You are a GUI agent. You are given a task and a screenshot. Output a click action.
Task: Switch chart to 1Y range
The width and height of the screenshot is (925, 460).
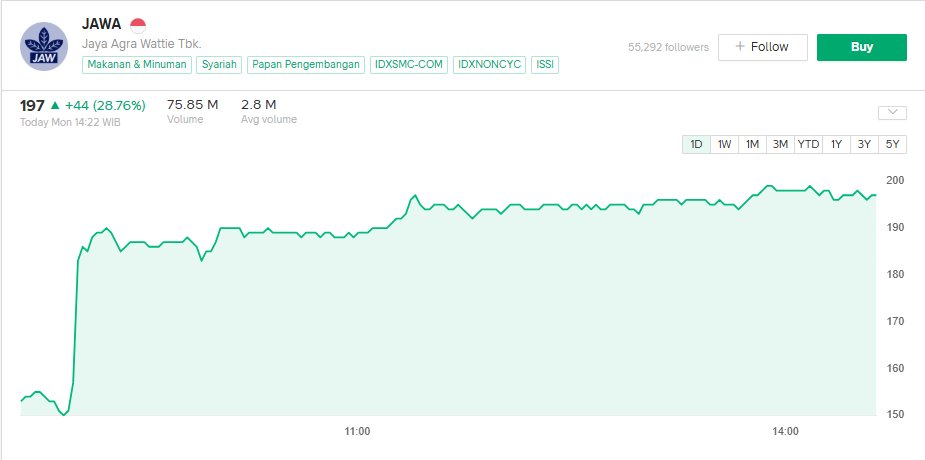(836, 144)
